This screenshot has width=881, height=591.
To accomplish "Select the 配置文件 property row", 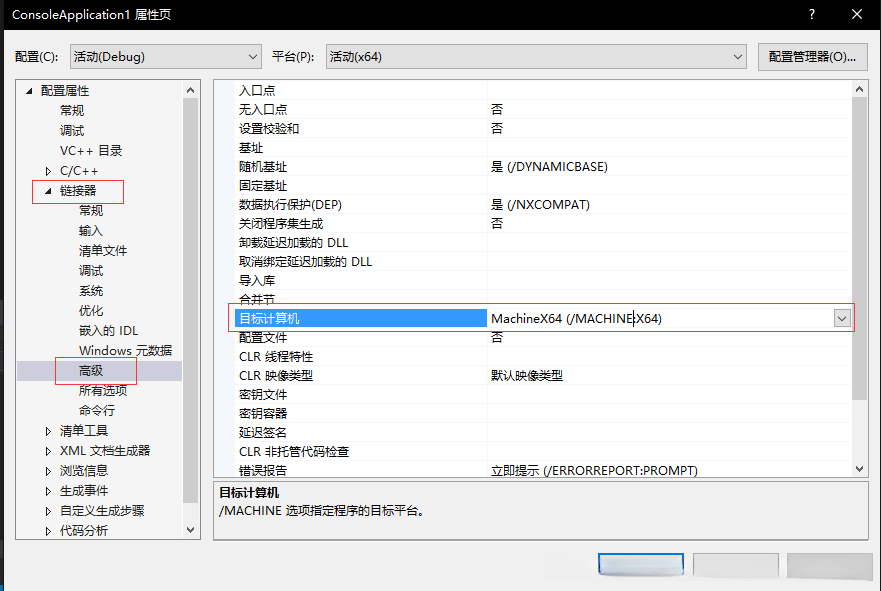I will (543, 338).
